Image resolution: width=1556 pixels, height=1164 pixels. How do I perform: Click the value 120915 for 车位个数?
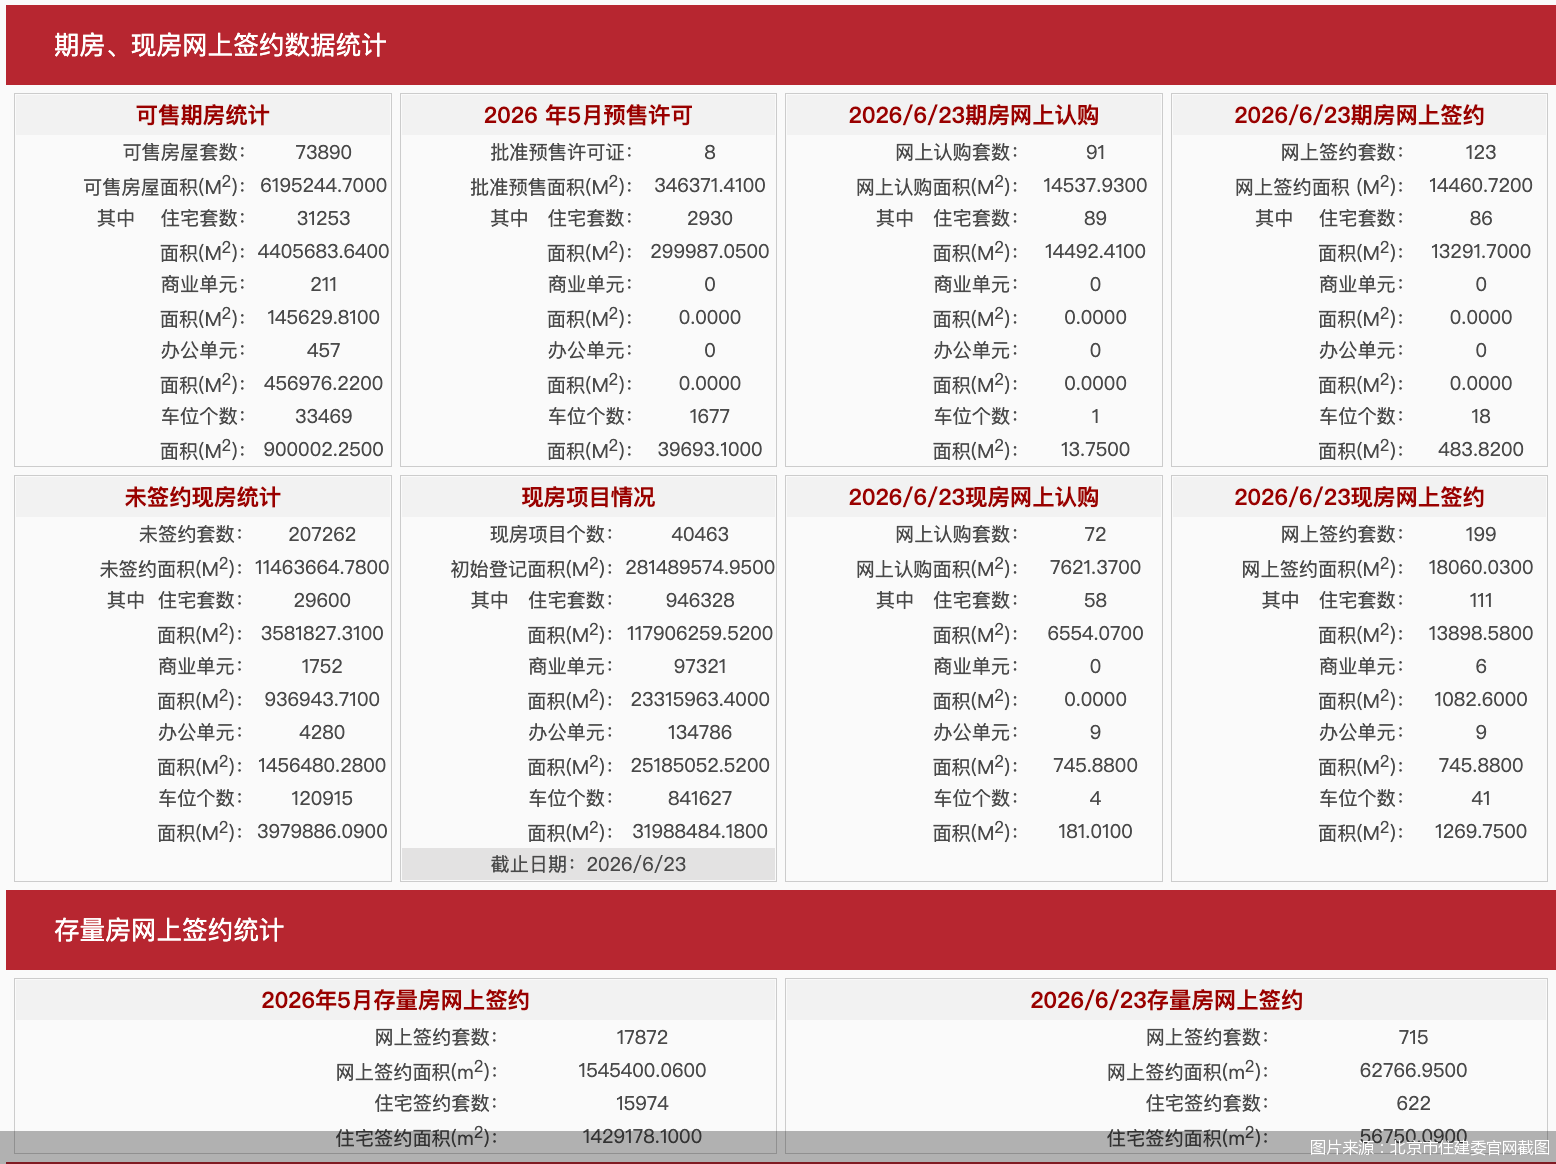click(x=322, y=798)
